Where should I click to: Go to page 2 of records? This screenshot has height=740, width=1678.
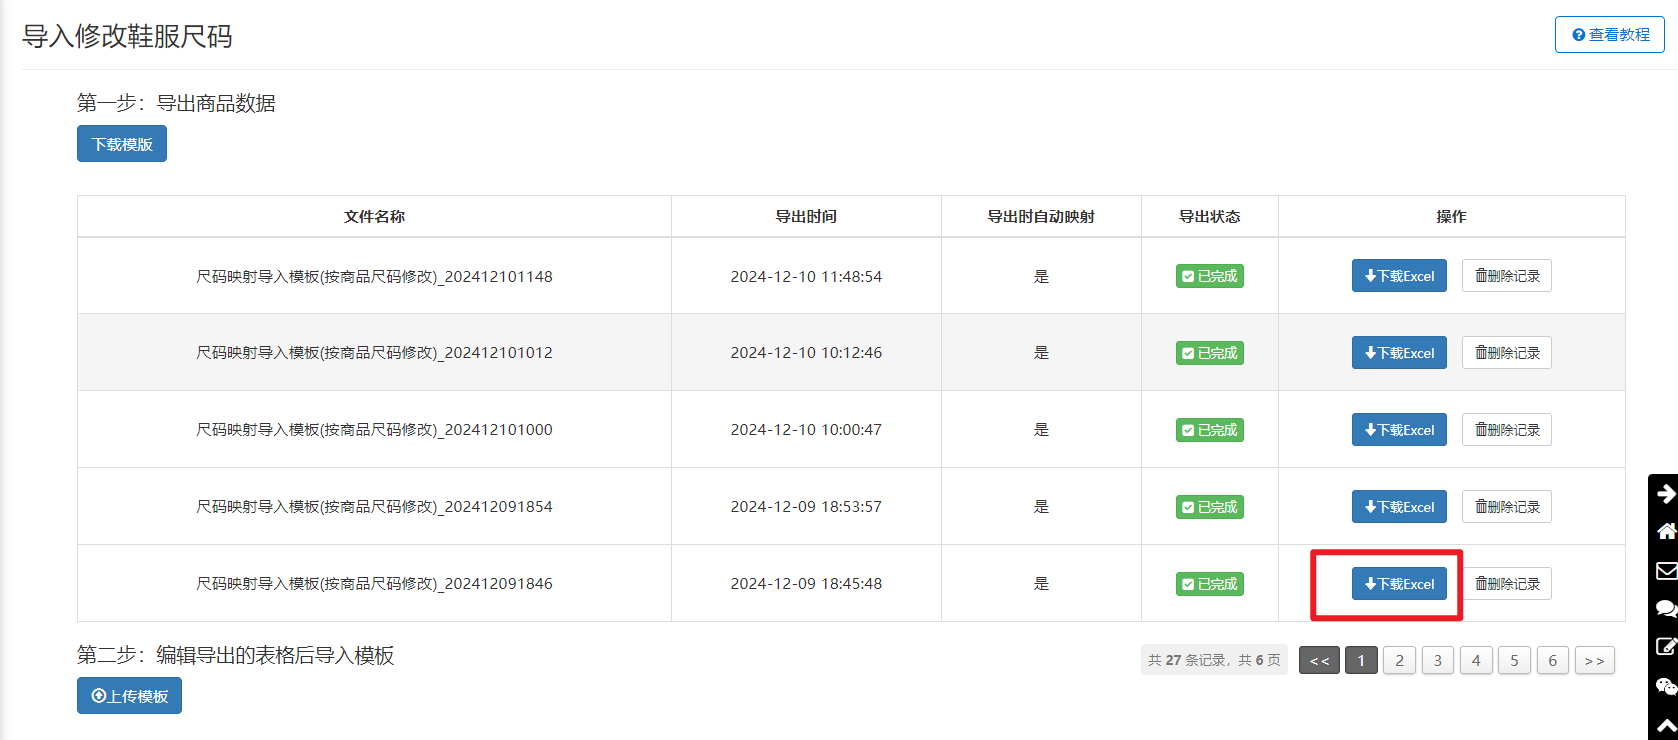click(1399, 661)
